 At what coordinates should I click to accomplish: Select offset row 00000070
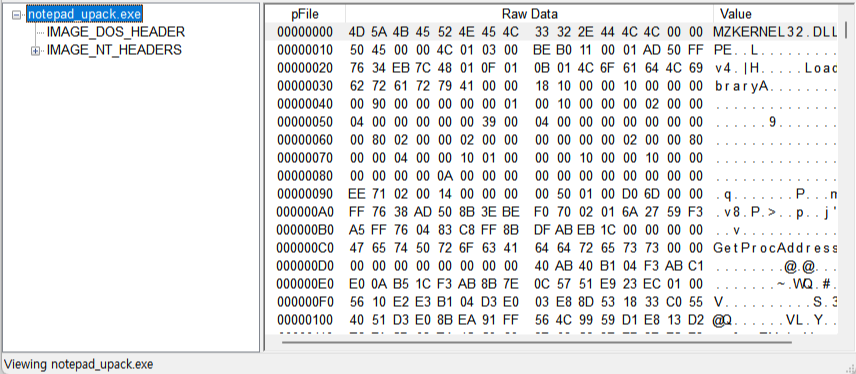click(551, 158)
